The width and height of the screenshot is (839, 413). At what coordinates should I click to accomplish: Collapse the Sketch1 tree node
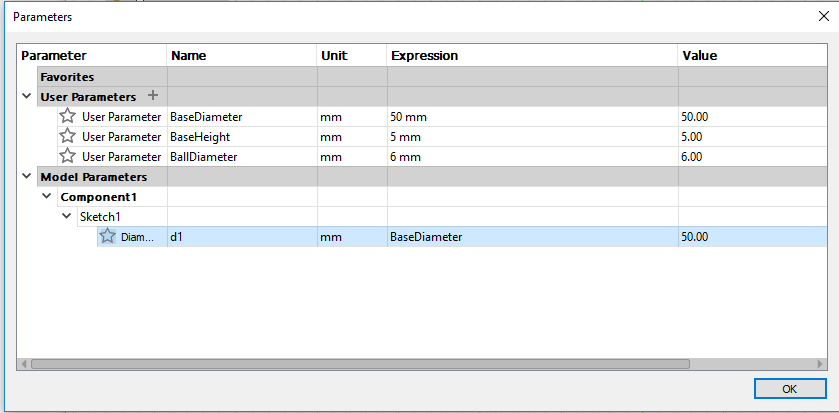click(x=66, y=217)
